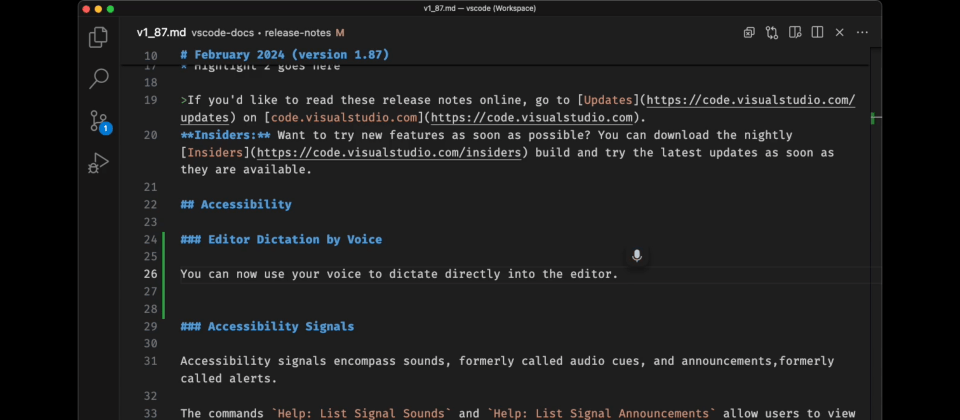Viewport: 960px width, 420px height.
Task: Click the microphone dictation icon in editor
Action: pos(636,256)
